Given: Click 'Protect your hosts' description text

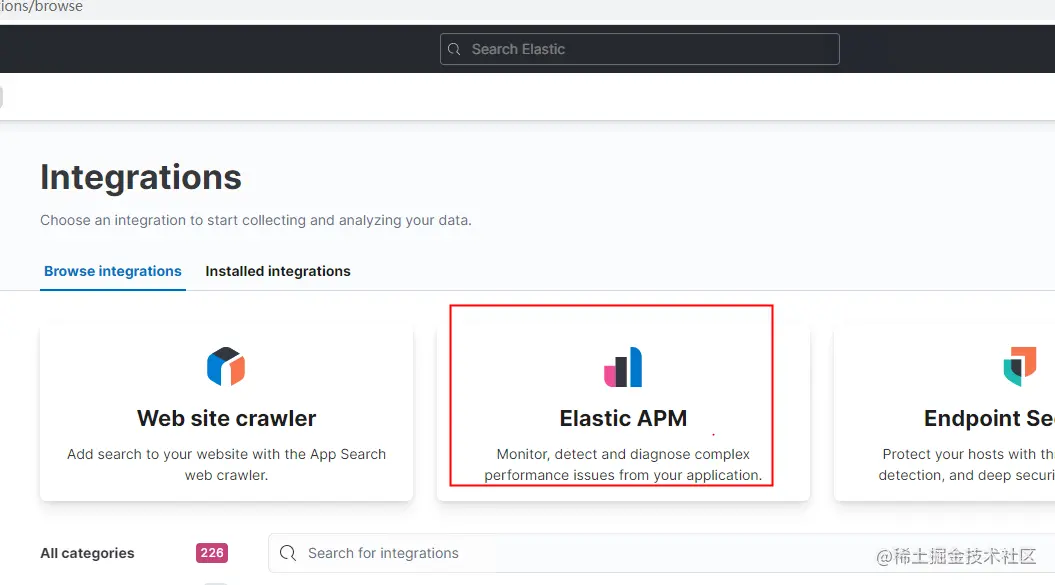Looking at the screenshot, I should pyautogui.click(x=967, y=464).
